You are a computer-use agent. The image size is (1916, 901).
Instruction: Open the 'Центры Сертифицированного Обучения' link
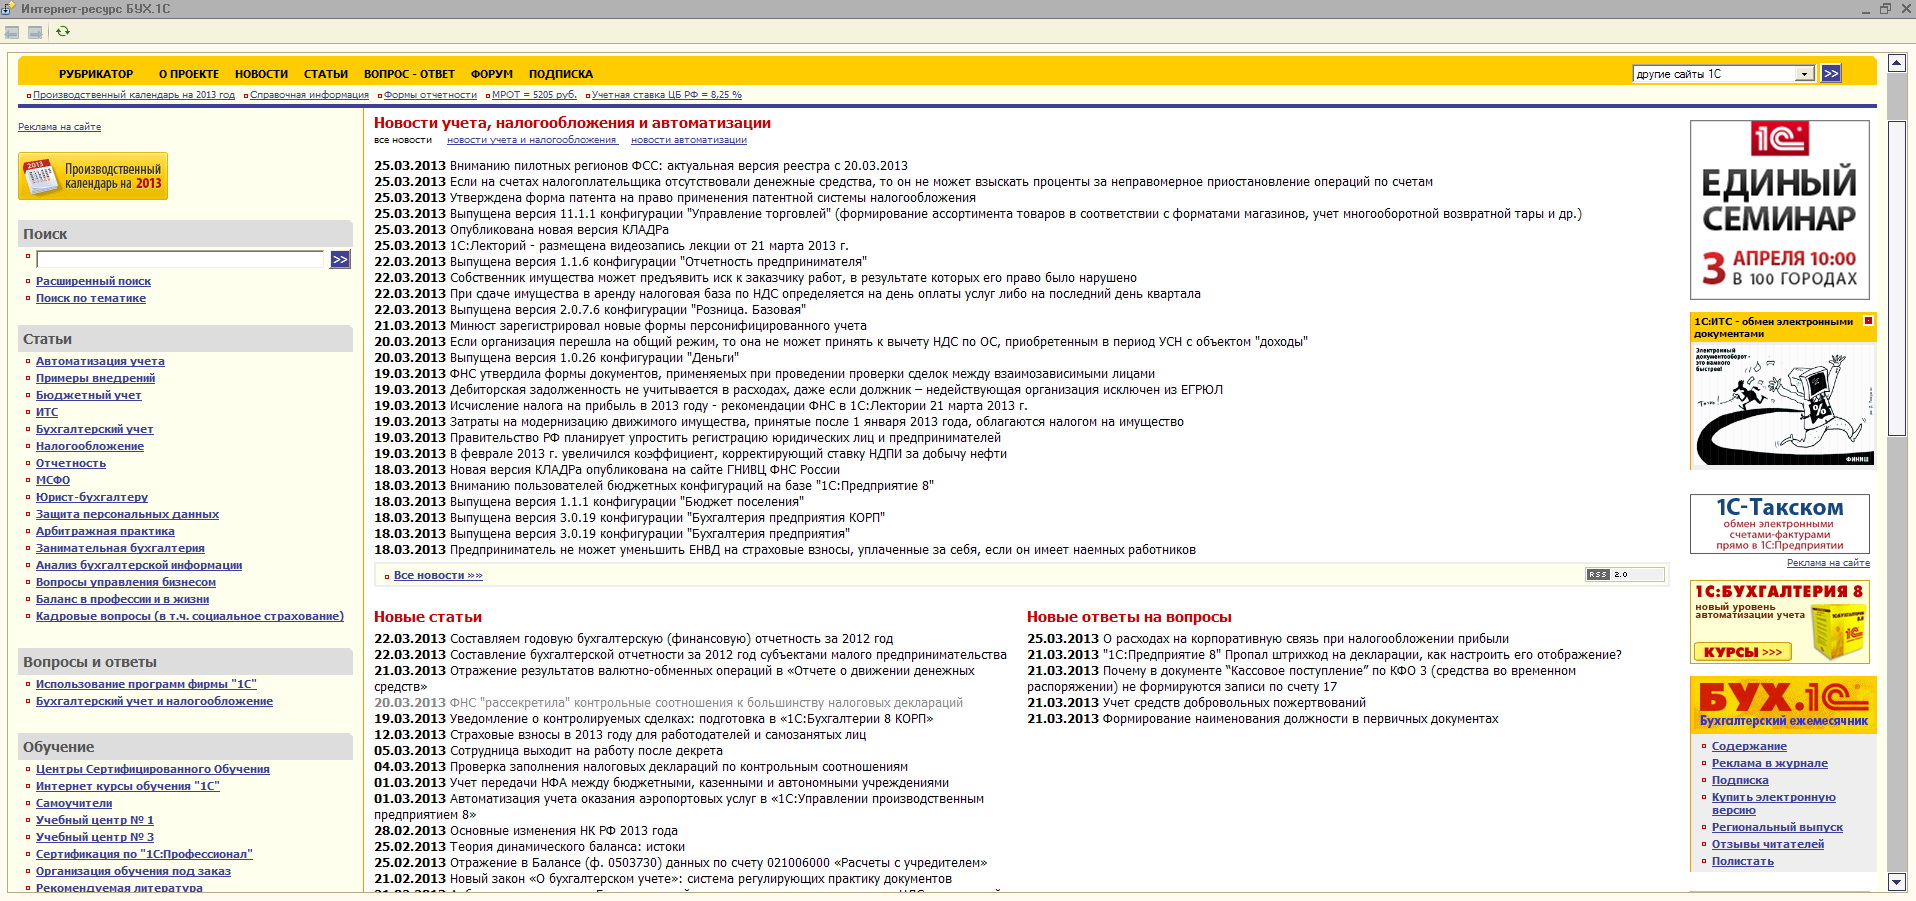(x=153, y=769)
